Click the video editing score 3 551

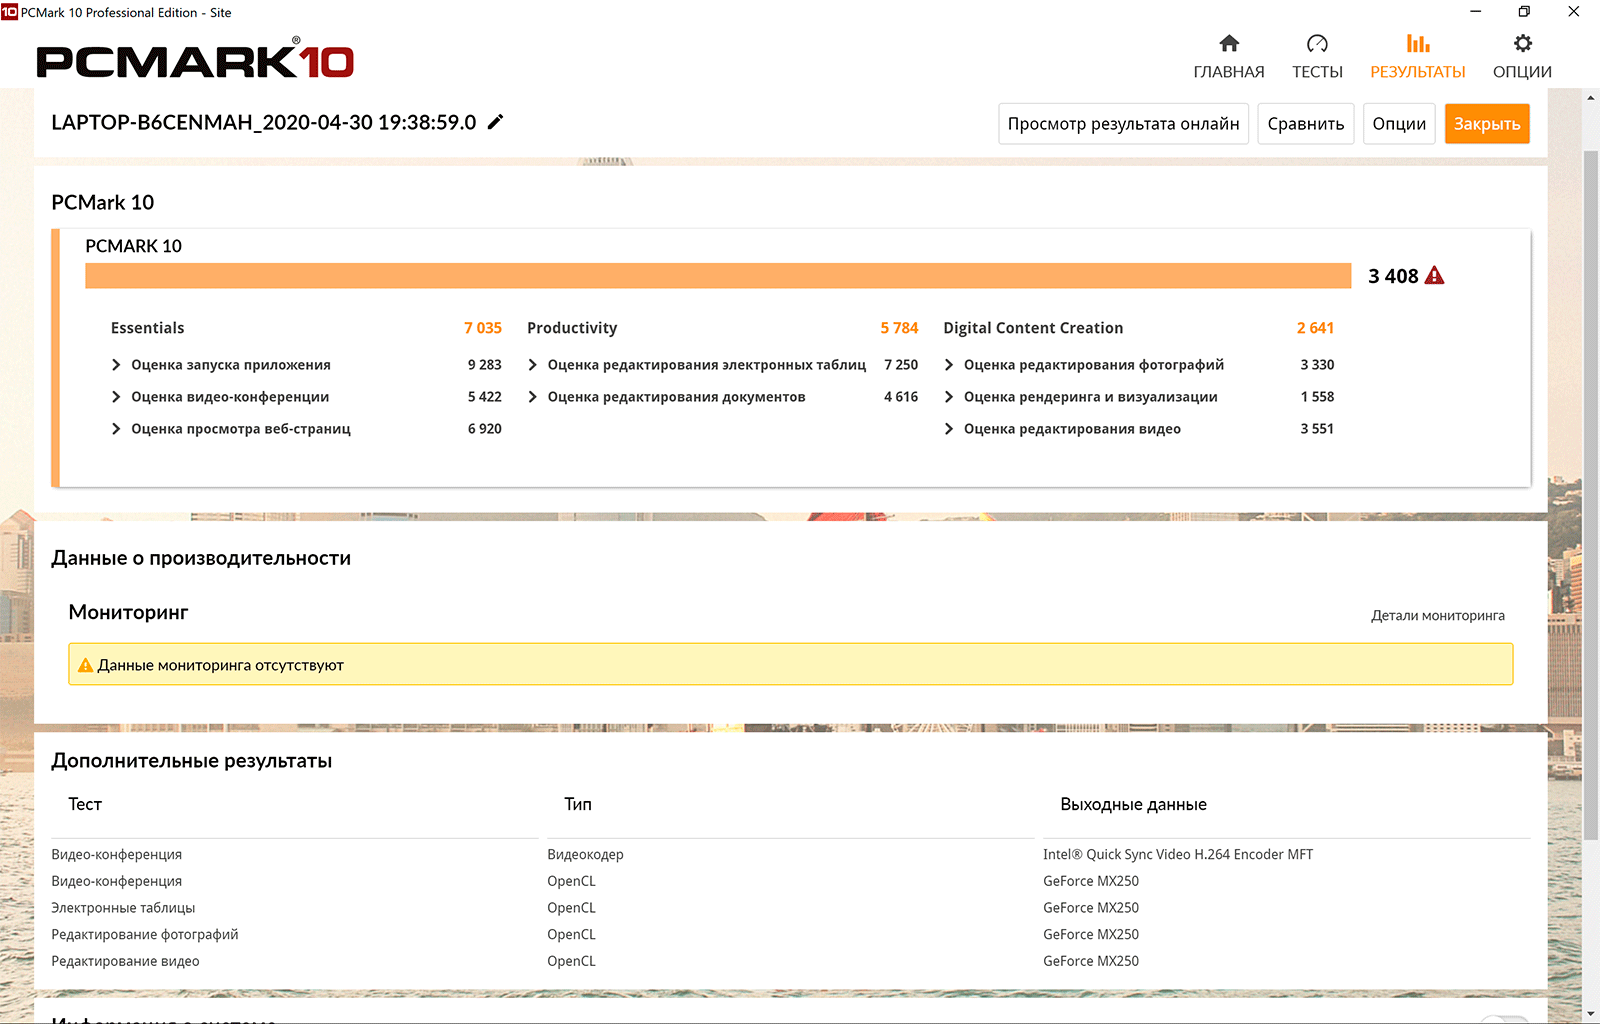tap(1317, 429)
